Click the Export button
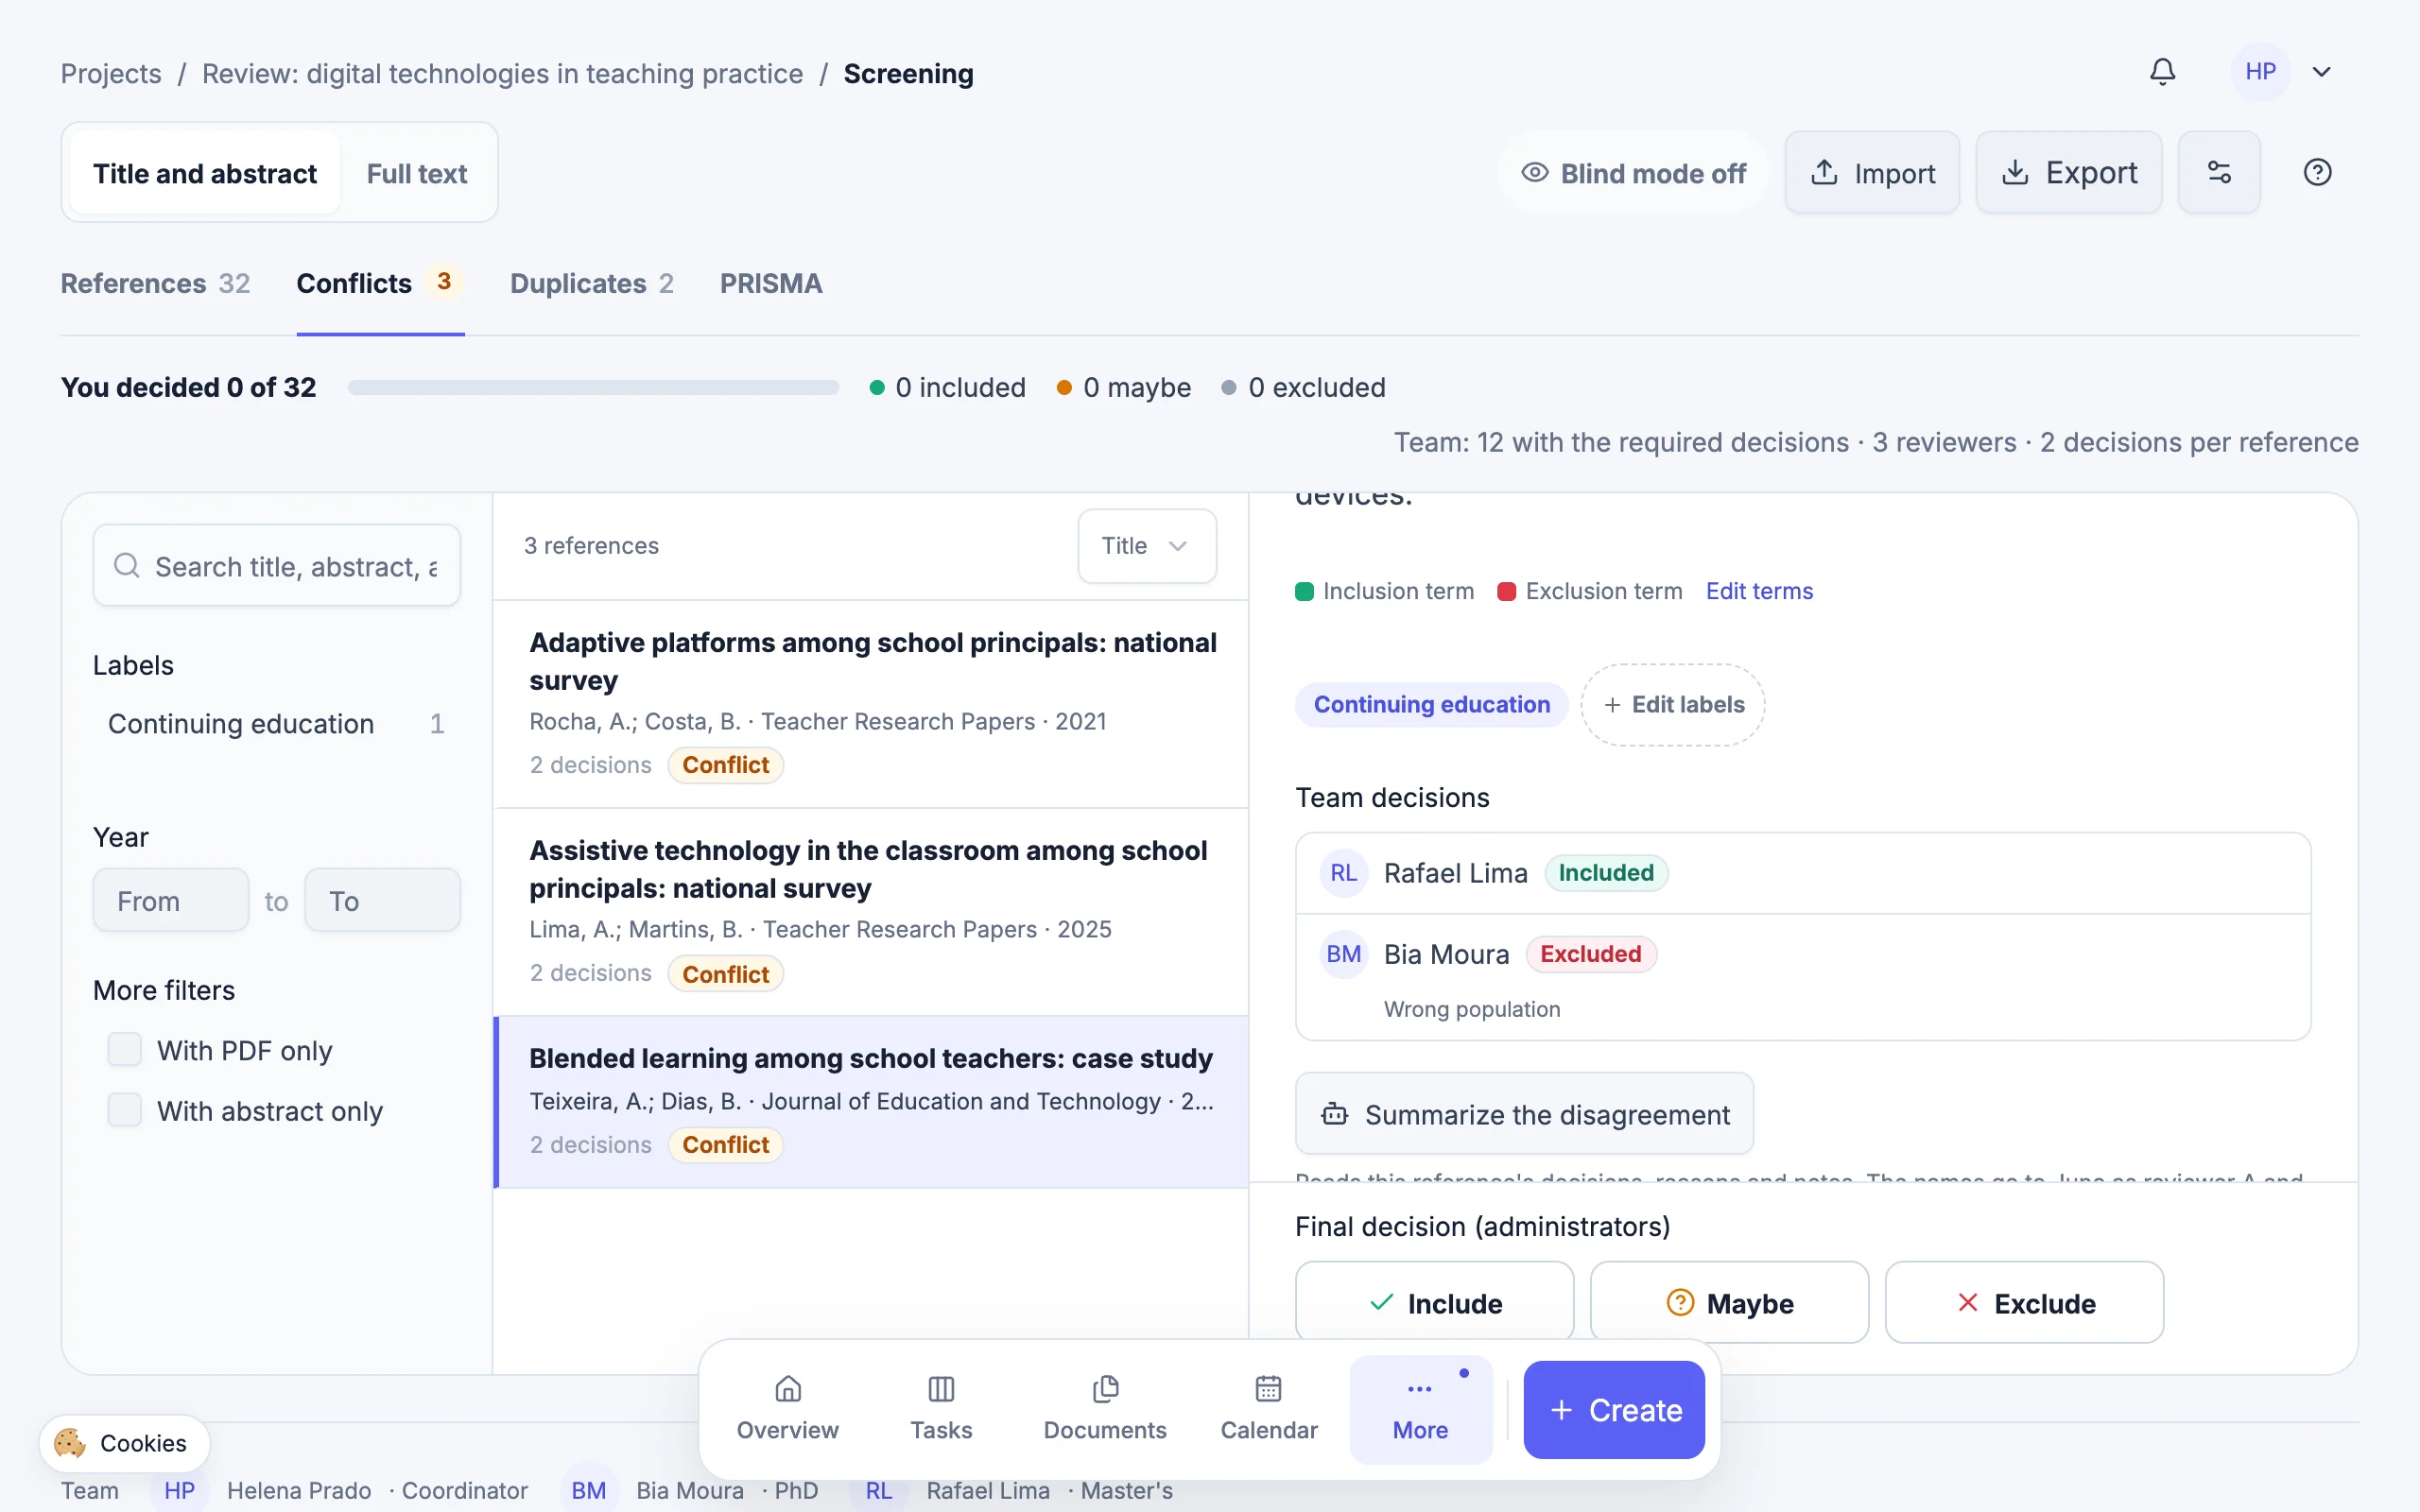 click(2069, 172)
